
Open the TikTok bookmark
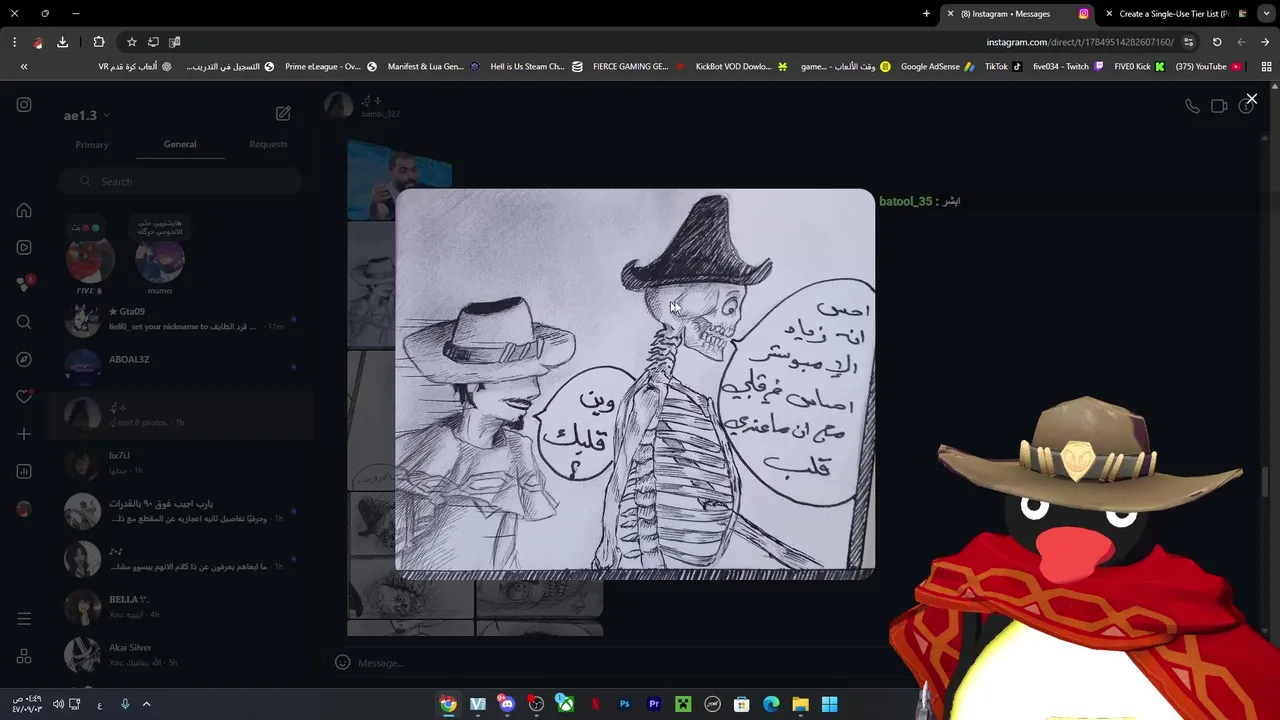[x=1003, y=66]
